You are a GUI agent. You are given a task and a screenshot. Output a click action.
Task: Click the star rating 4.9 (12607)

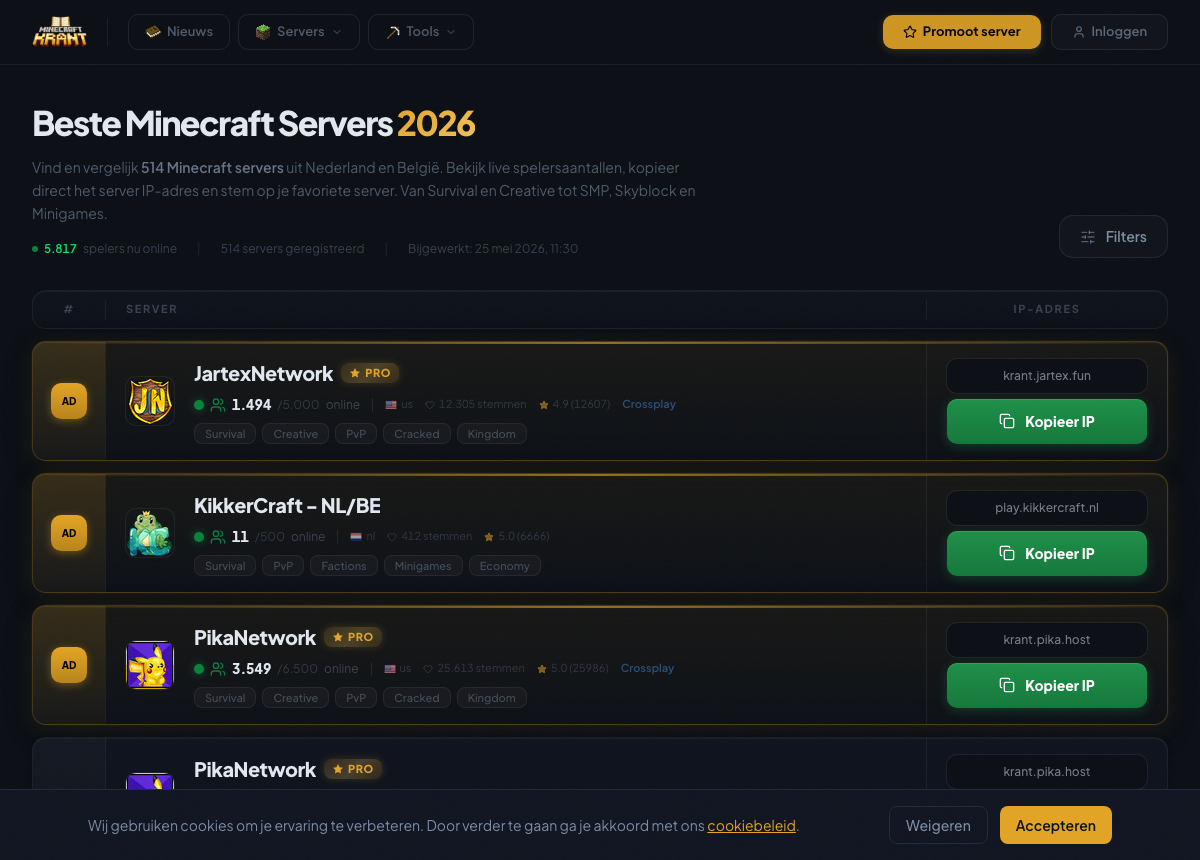(574, 405)
